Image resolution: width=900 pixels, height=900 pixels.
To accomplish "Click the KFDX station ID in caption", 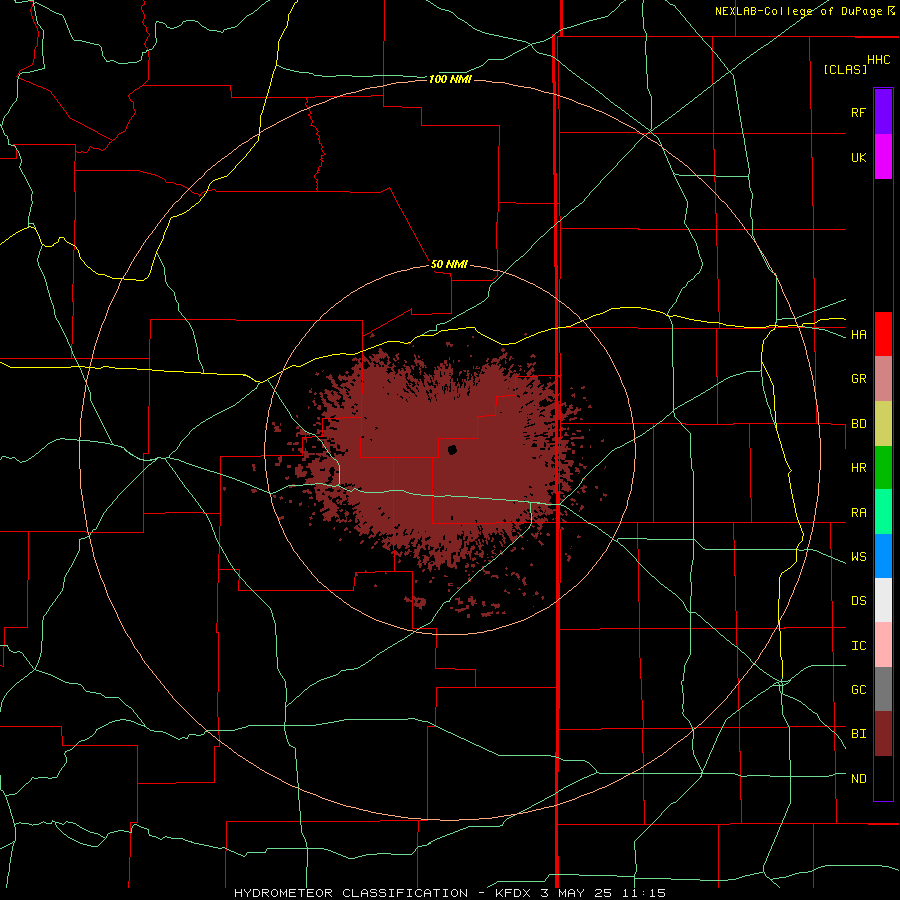I will pyautogui.click(x=513, y=893).
